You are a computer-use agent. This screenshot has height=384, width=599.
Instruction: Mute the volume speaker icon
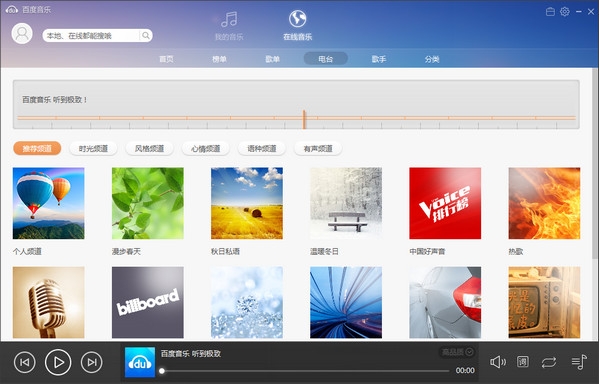(498, 362)
